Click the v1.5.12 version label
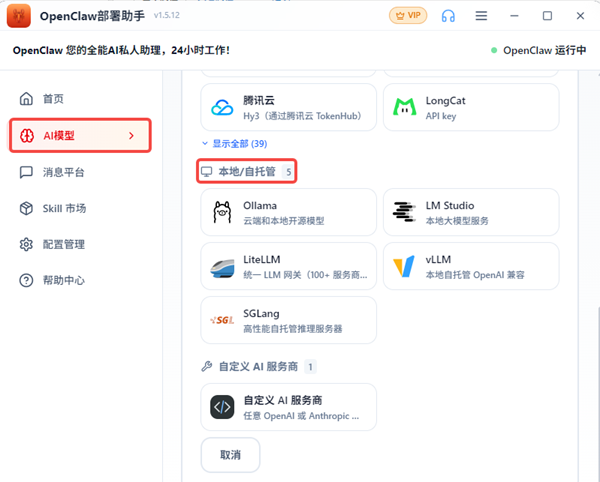Image resolution: width=600 pixels, height=482 pixels. 166,15
